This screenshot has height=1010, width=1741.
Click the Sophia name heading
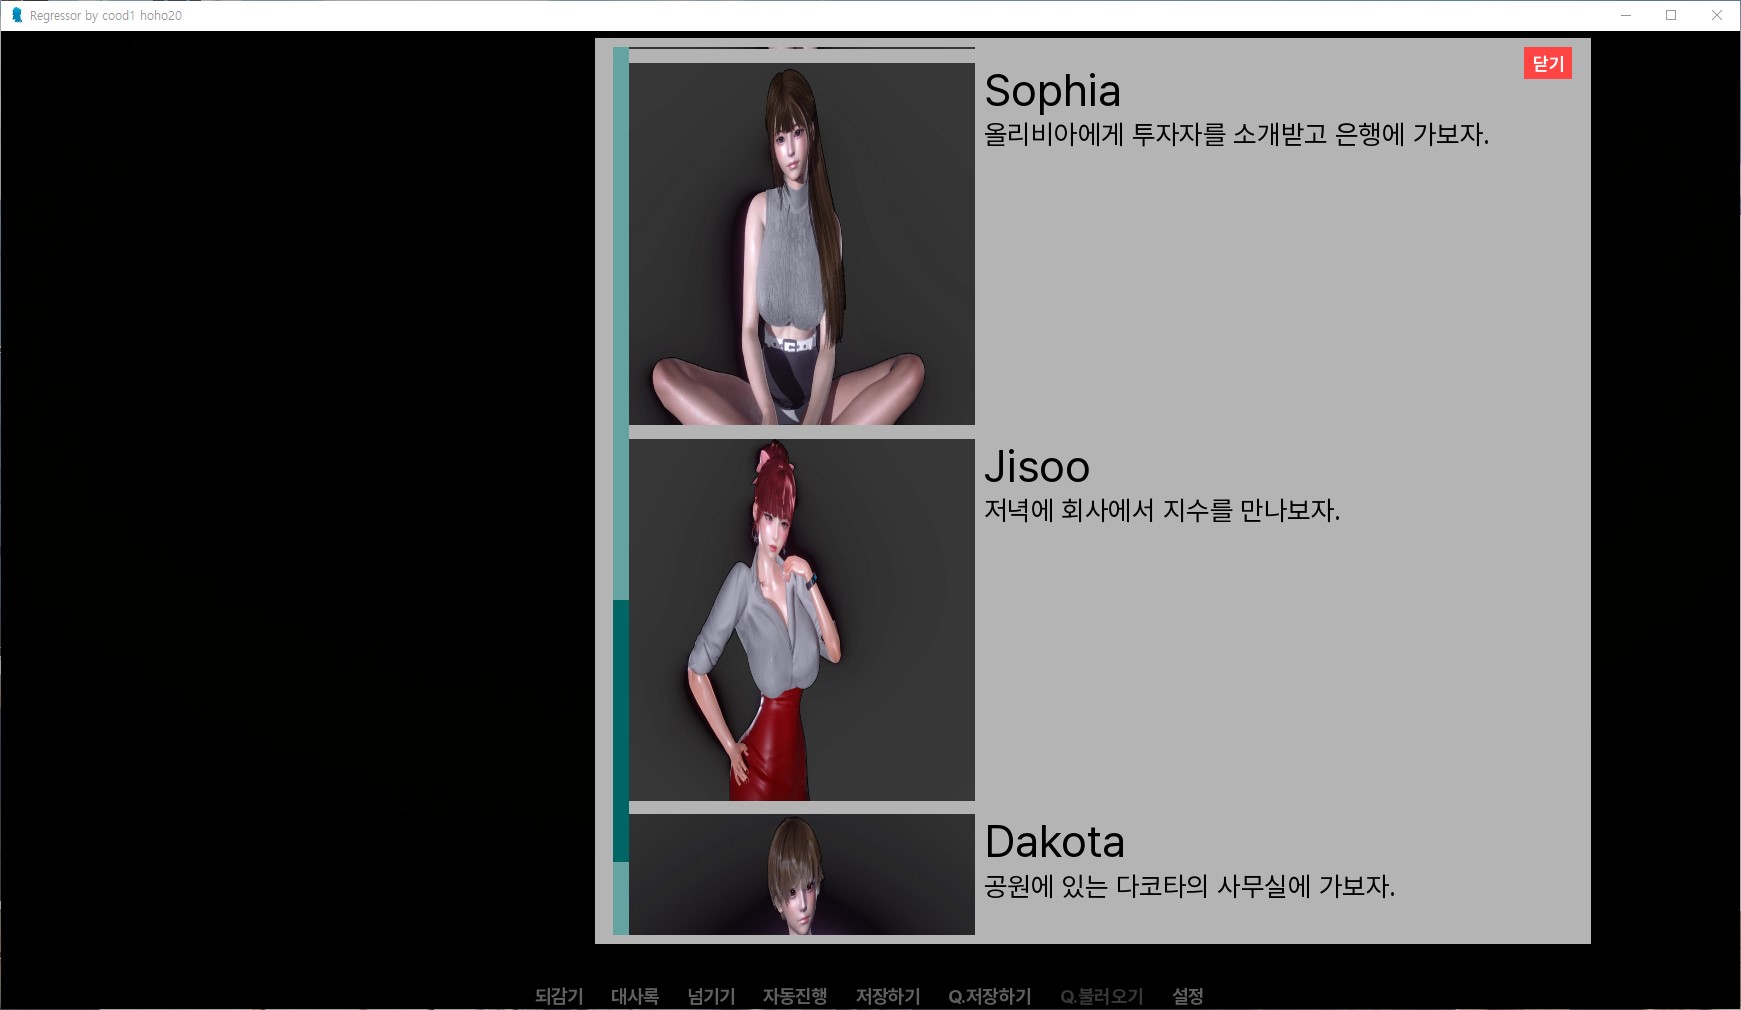coord(1052,91)
